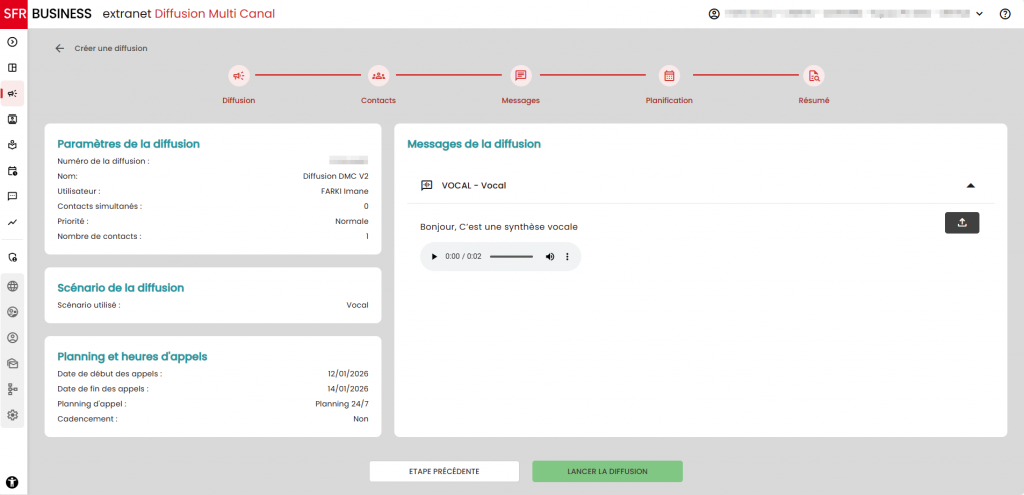Image resolution: width=1024 pixels, height=495 pixels.
Task: Open the calendar planning icon in sidebar
Action: [x=12, y=171]
